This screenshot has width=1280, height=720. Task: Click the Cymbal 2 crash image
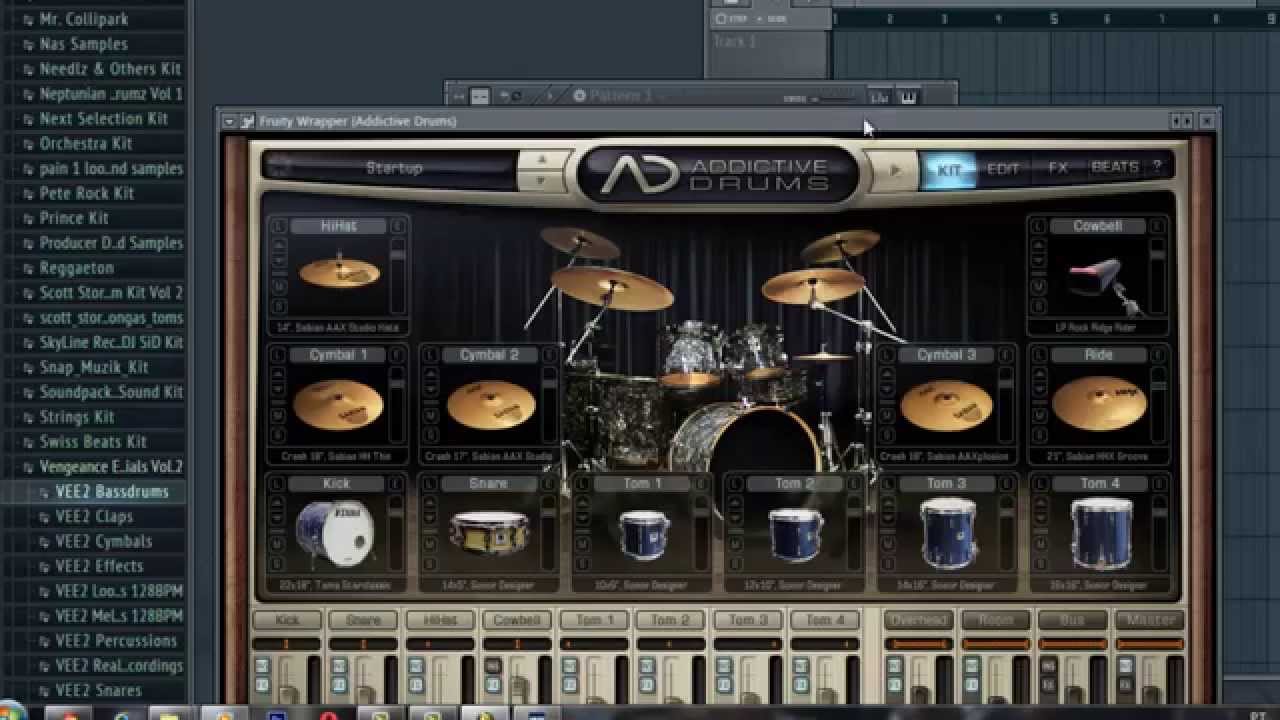point(490,404)
